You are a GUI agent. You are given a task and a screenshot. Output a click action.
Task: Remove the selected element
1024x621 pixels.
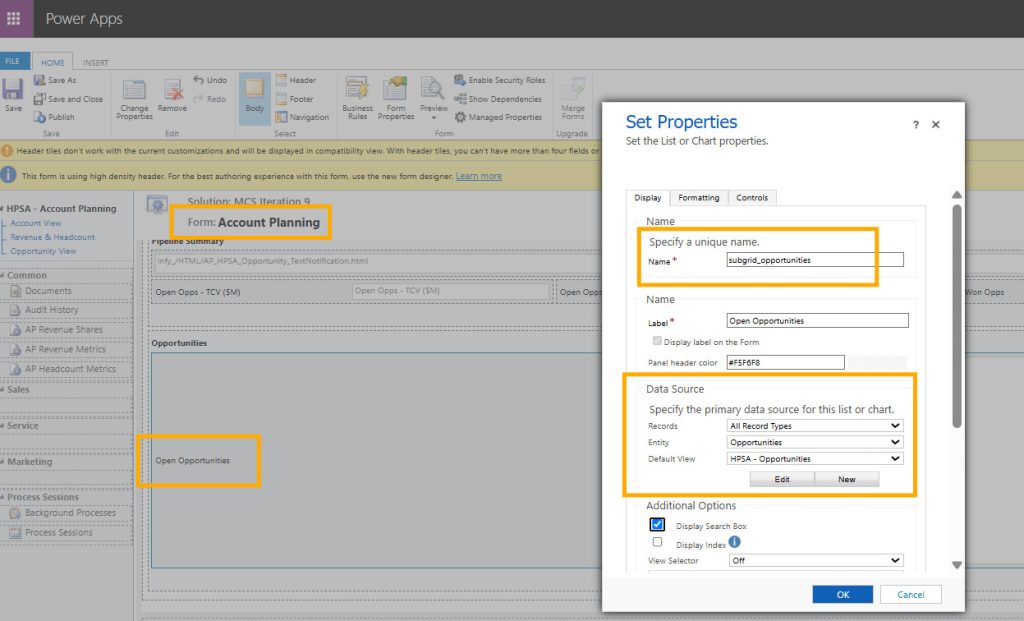(x=172, y=95)
